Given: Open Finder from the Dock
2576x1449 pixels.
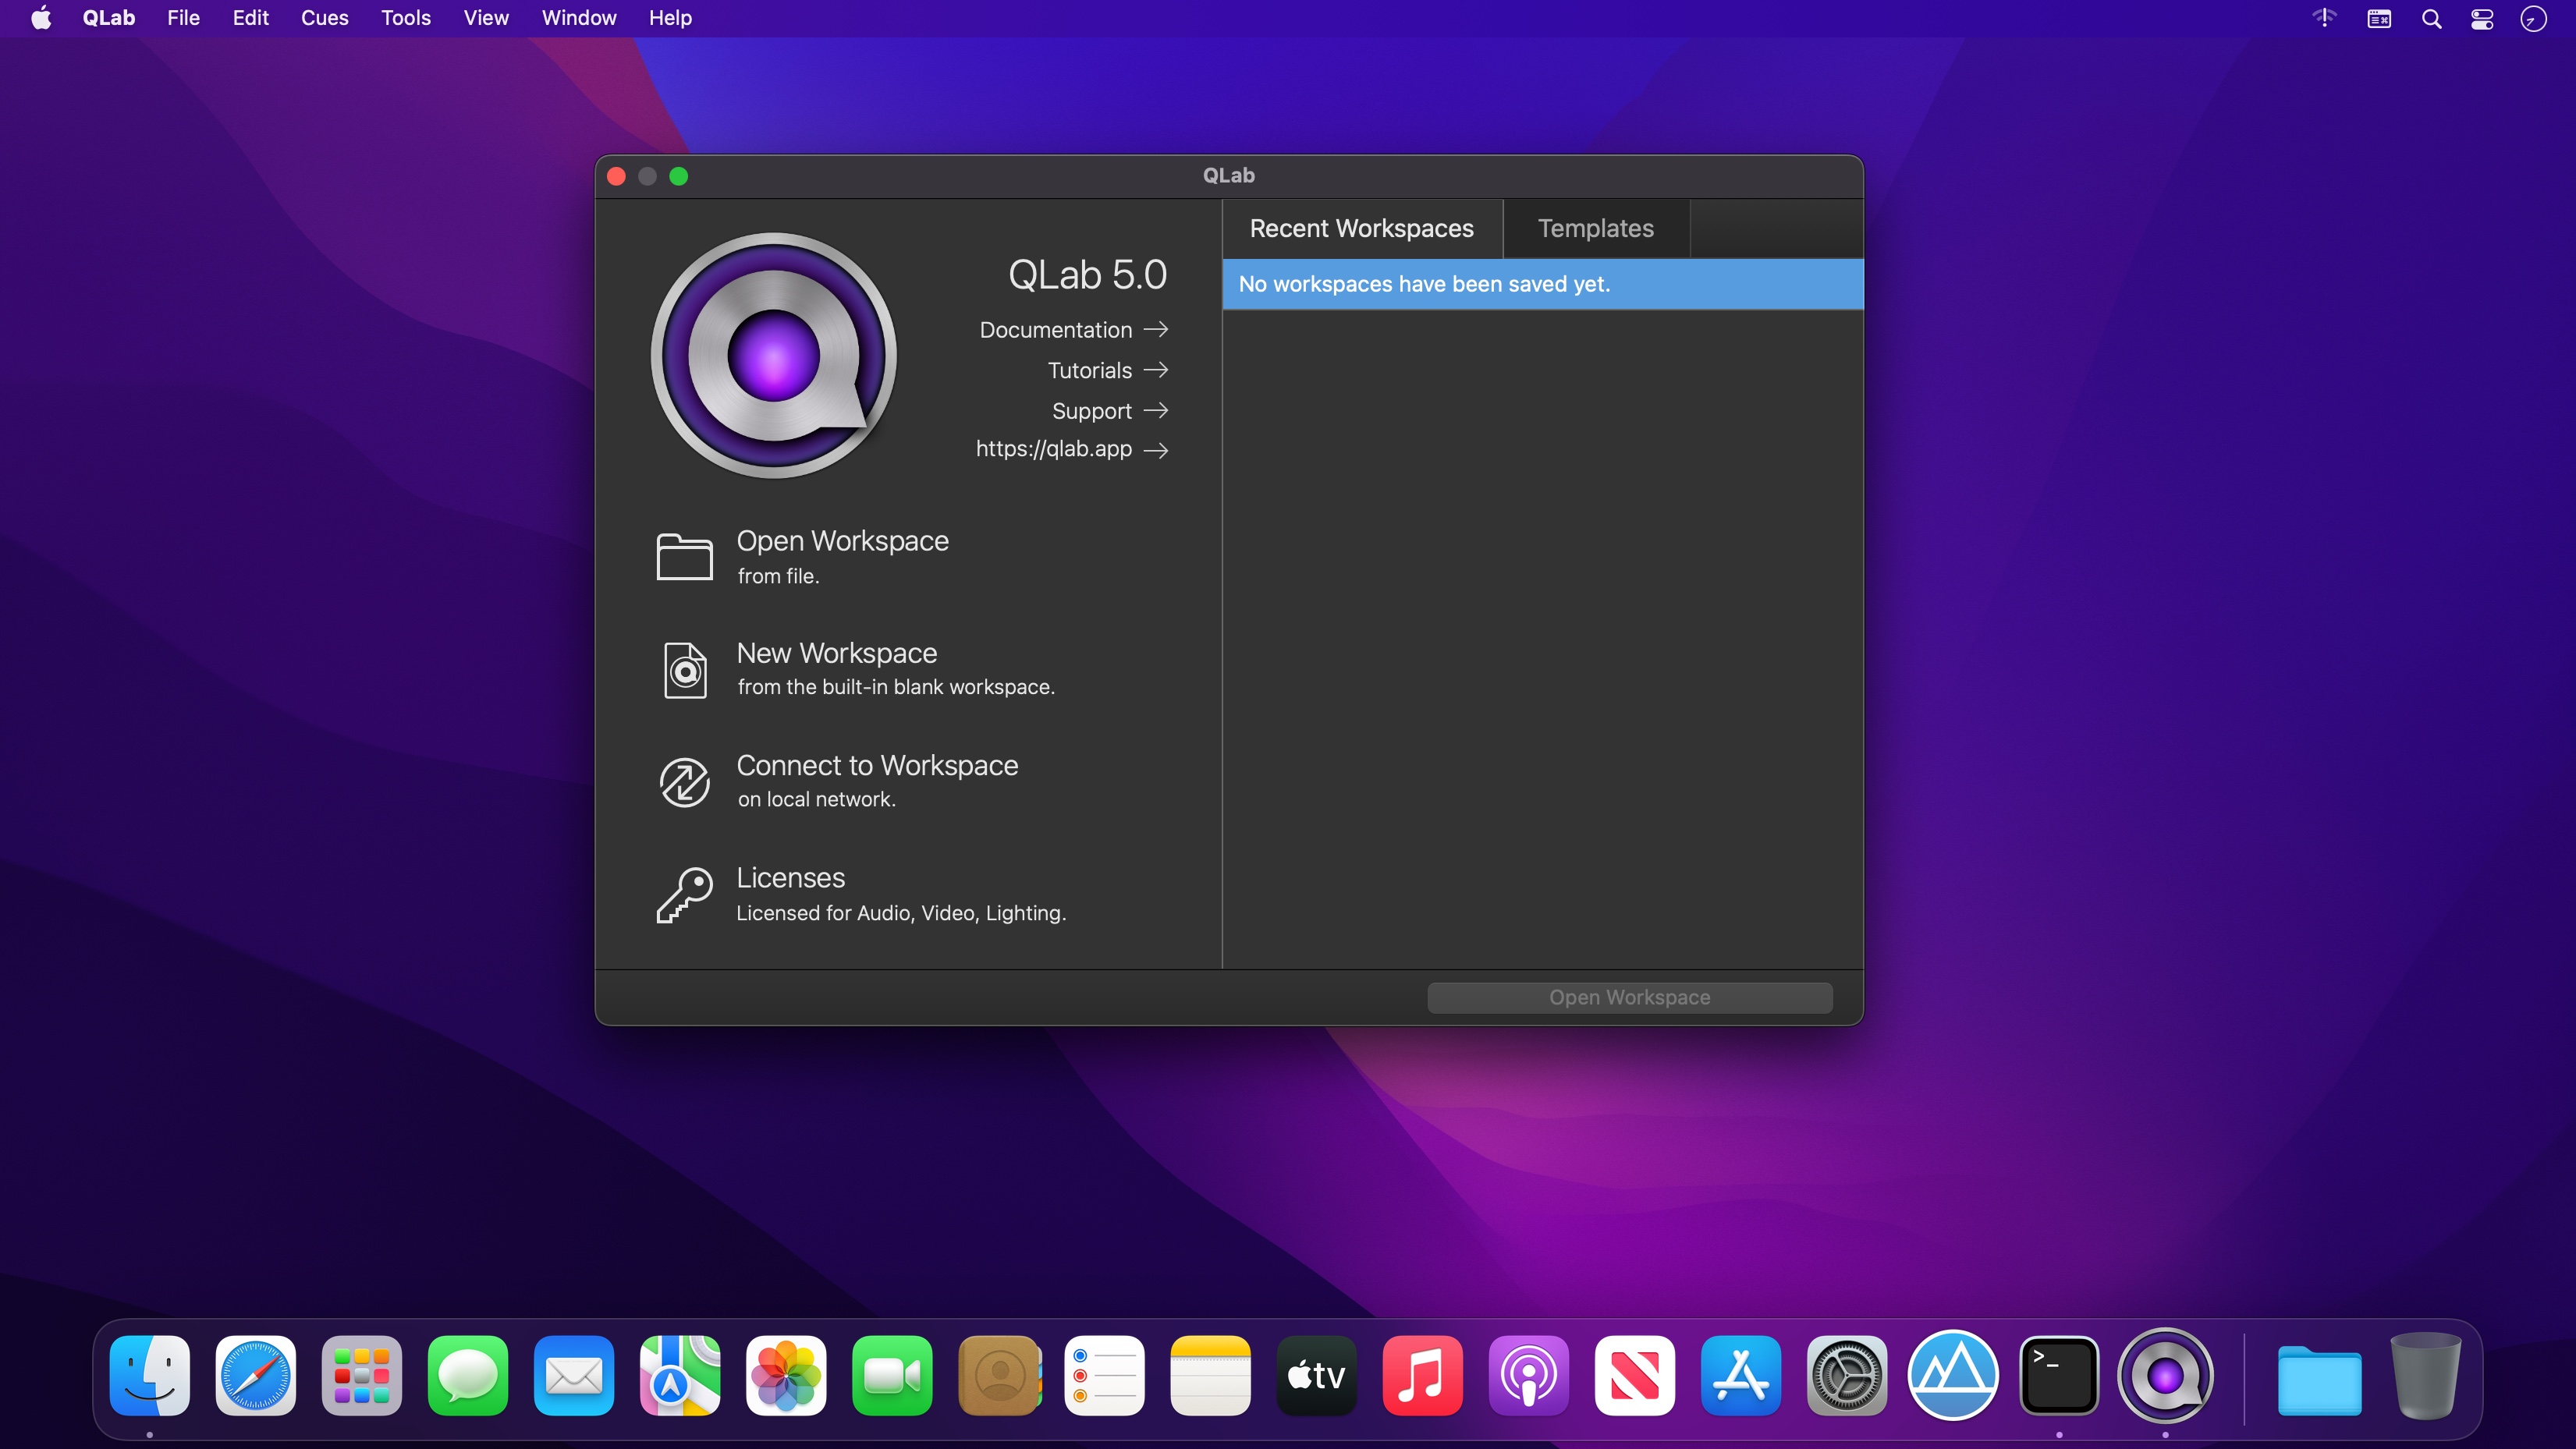Looking at the screenshot, I should pos(150,1375).
